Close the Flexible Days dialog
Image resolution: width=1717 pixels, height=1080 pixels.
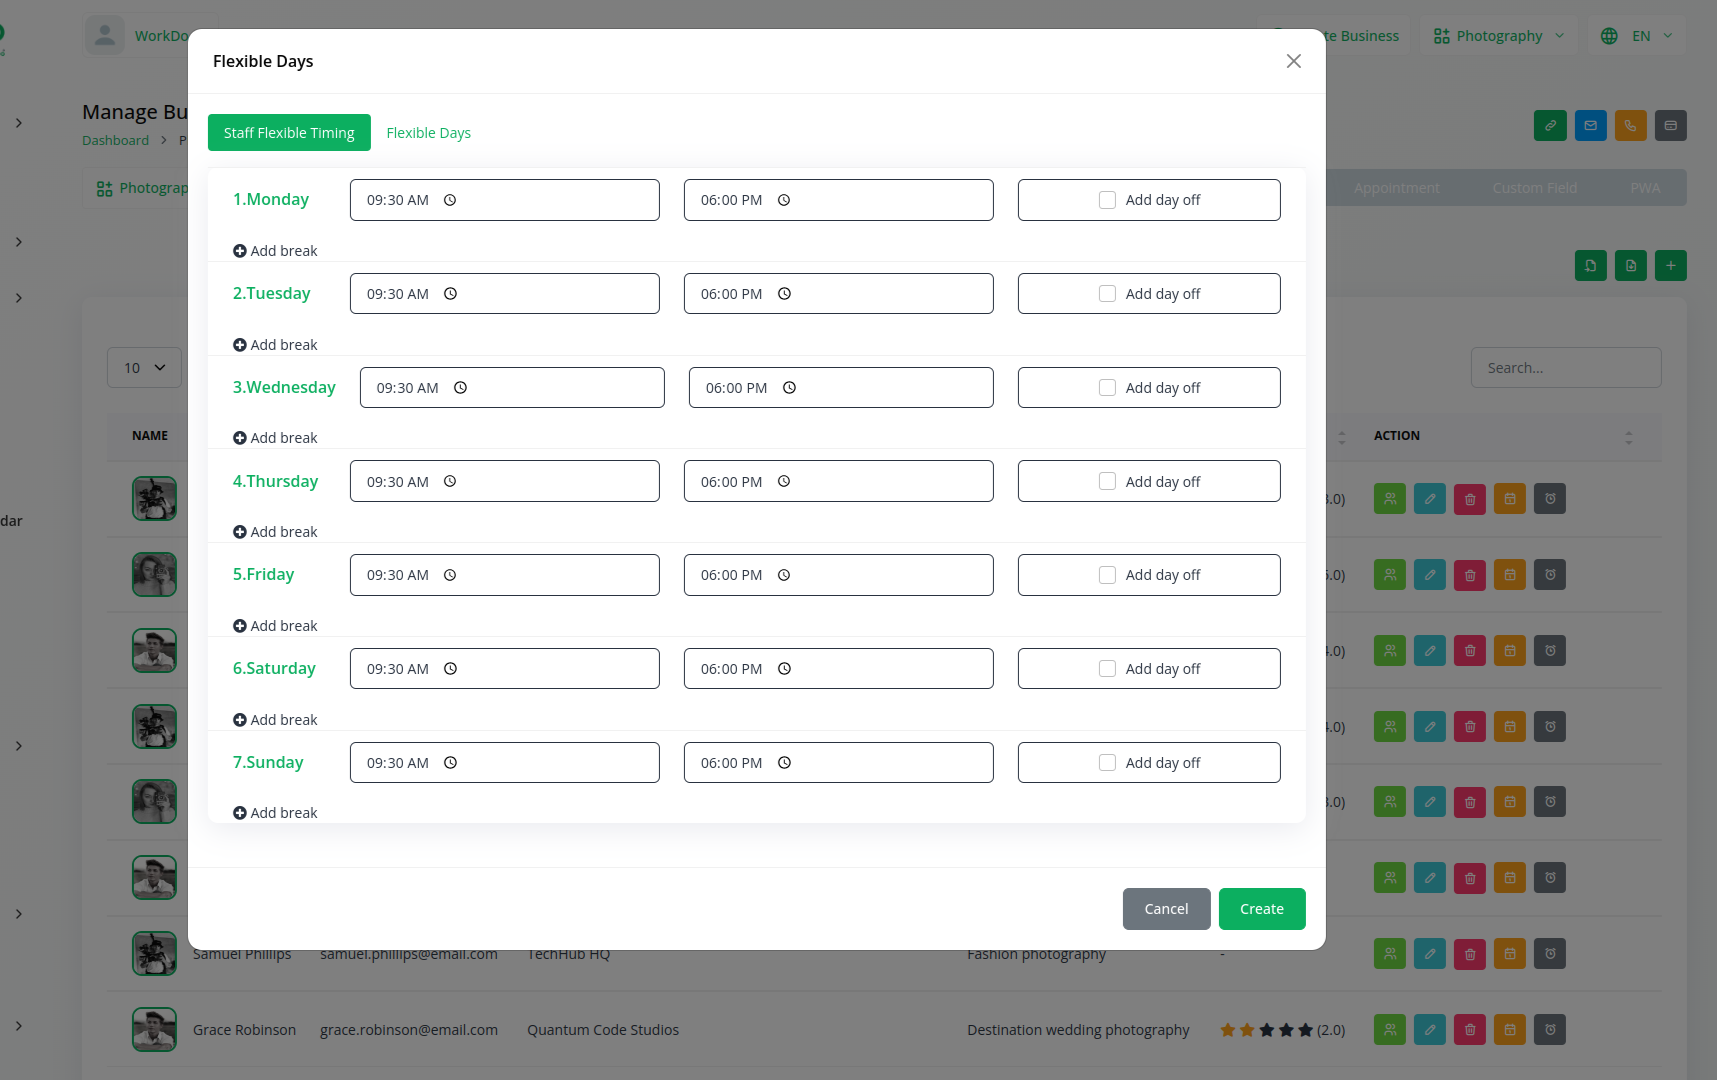coord(1293,61)
